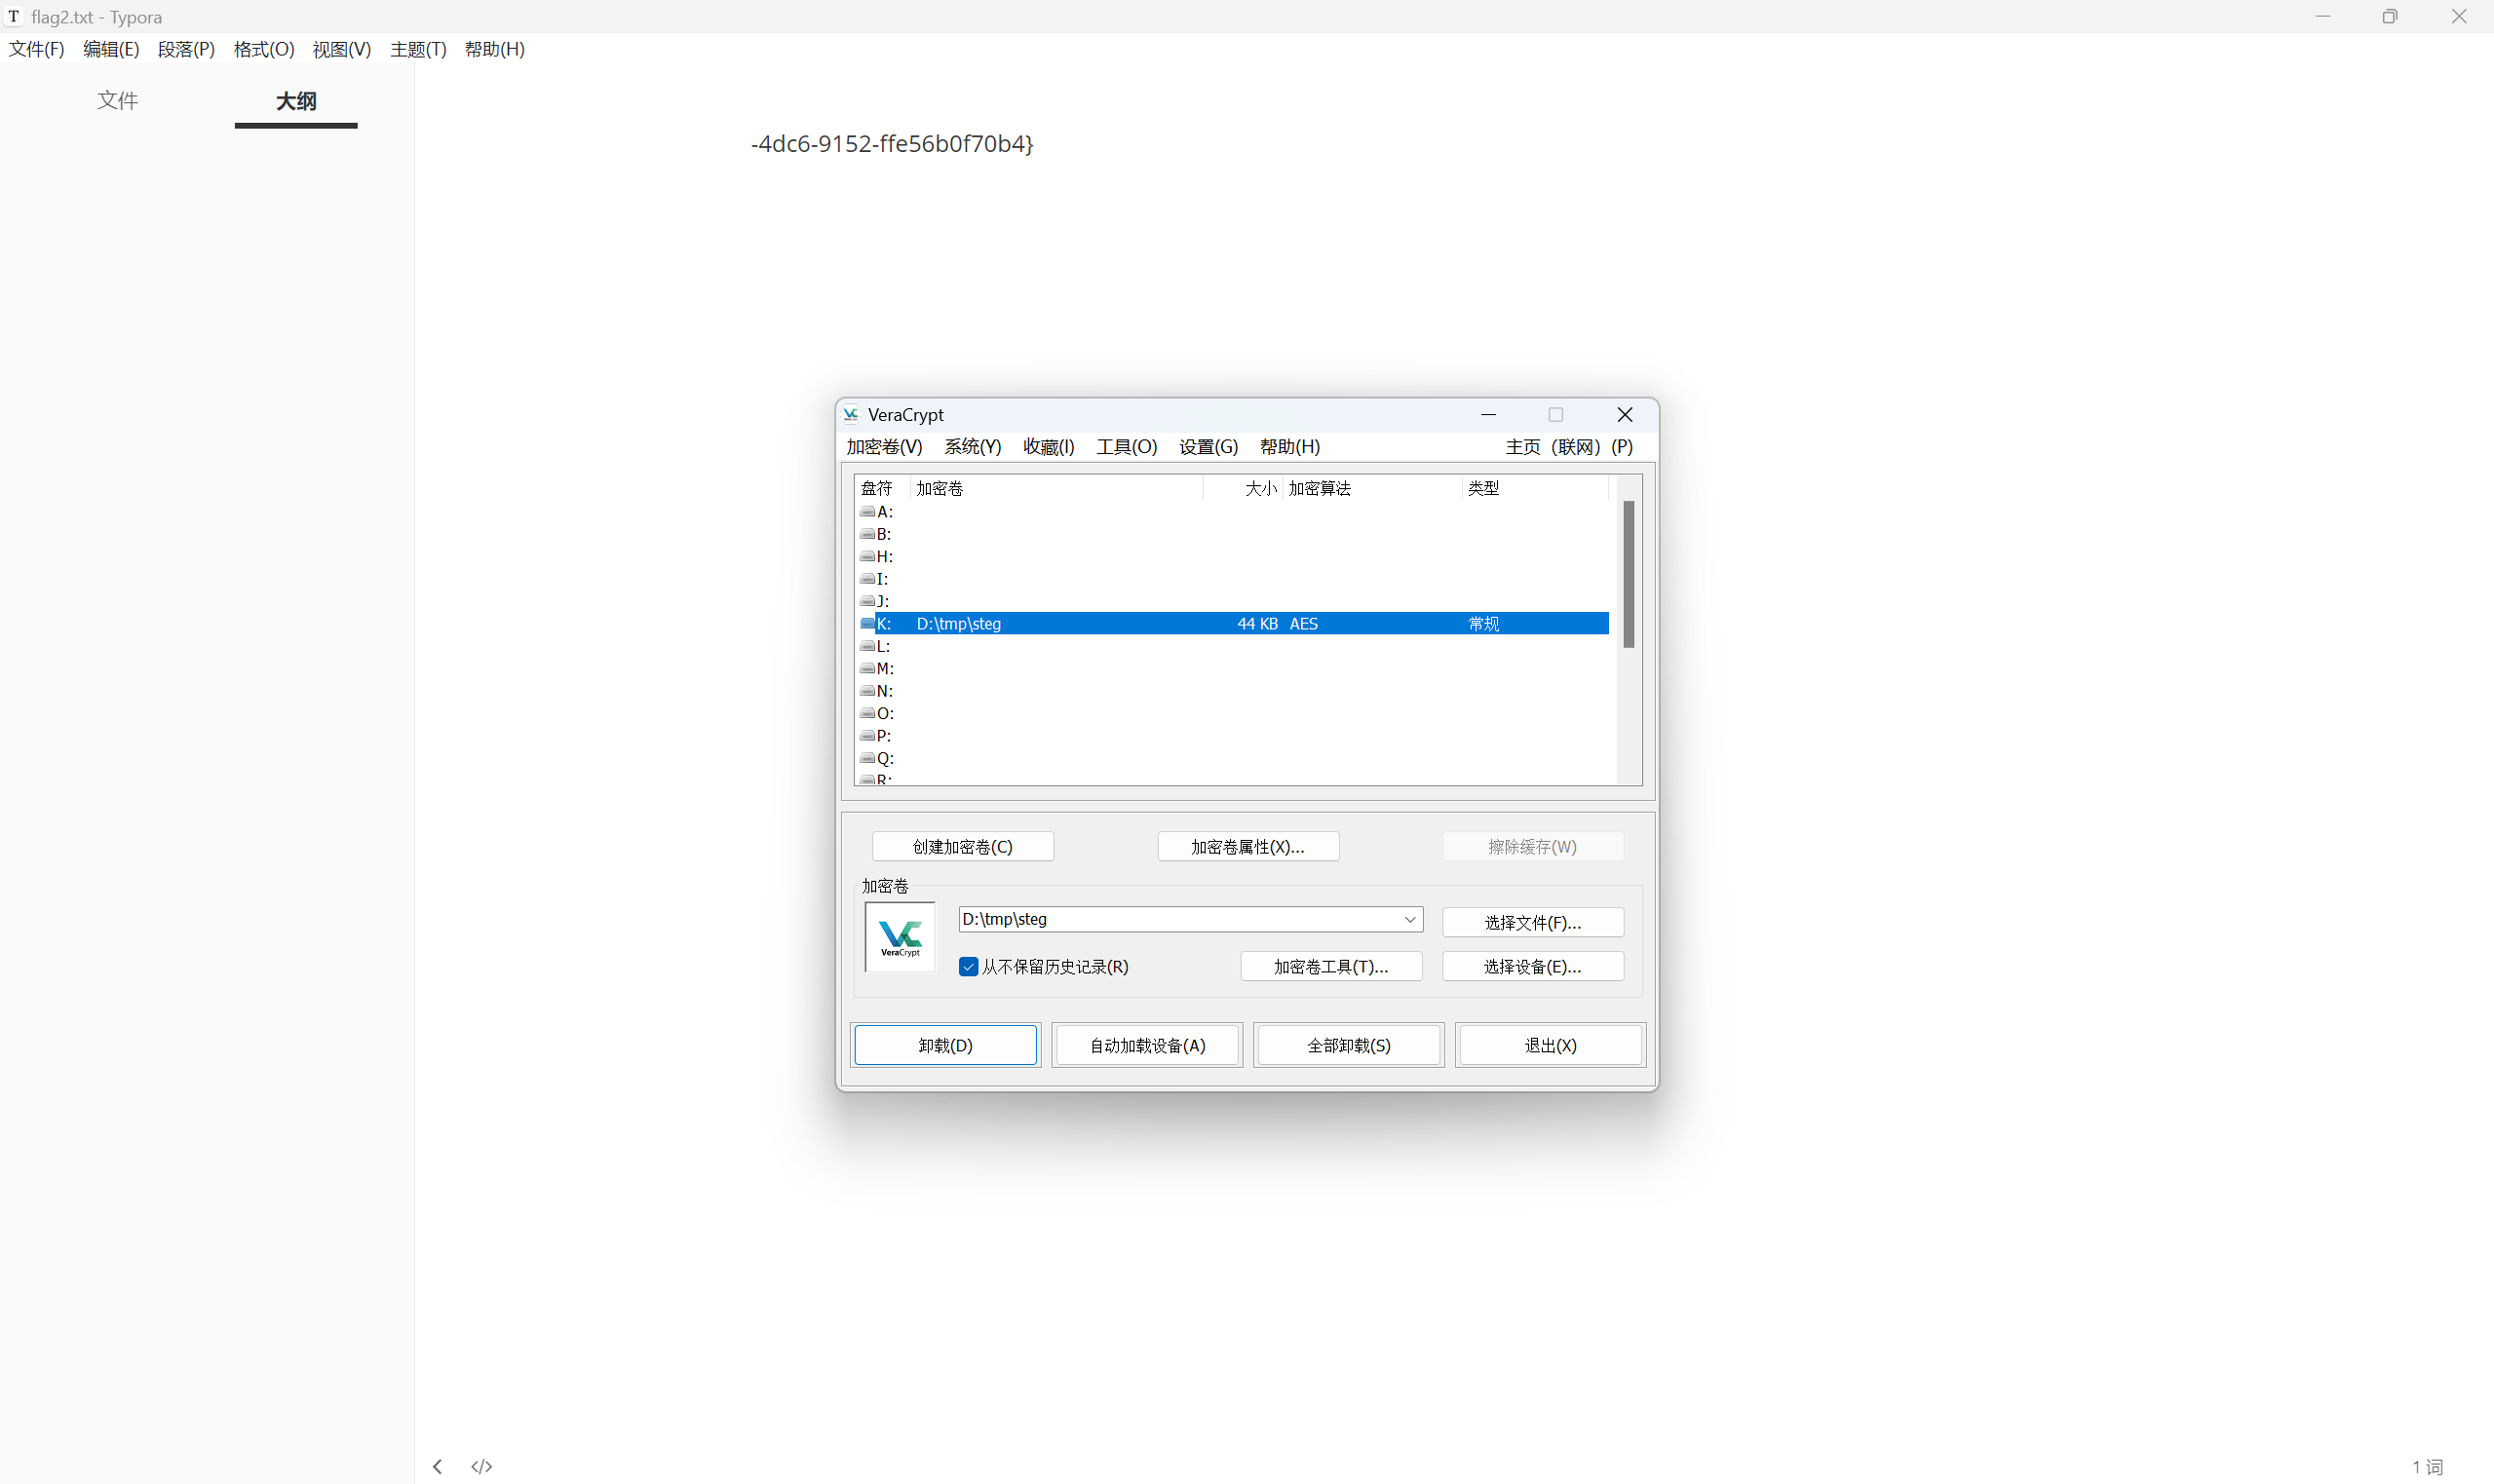The width and height of the screenshot is (2494, 1484).
Task: Click 44 KB size cell
Action: [1257, 624]
